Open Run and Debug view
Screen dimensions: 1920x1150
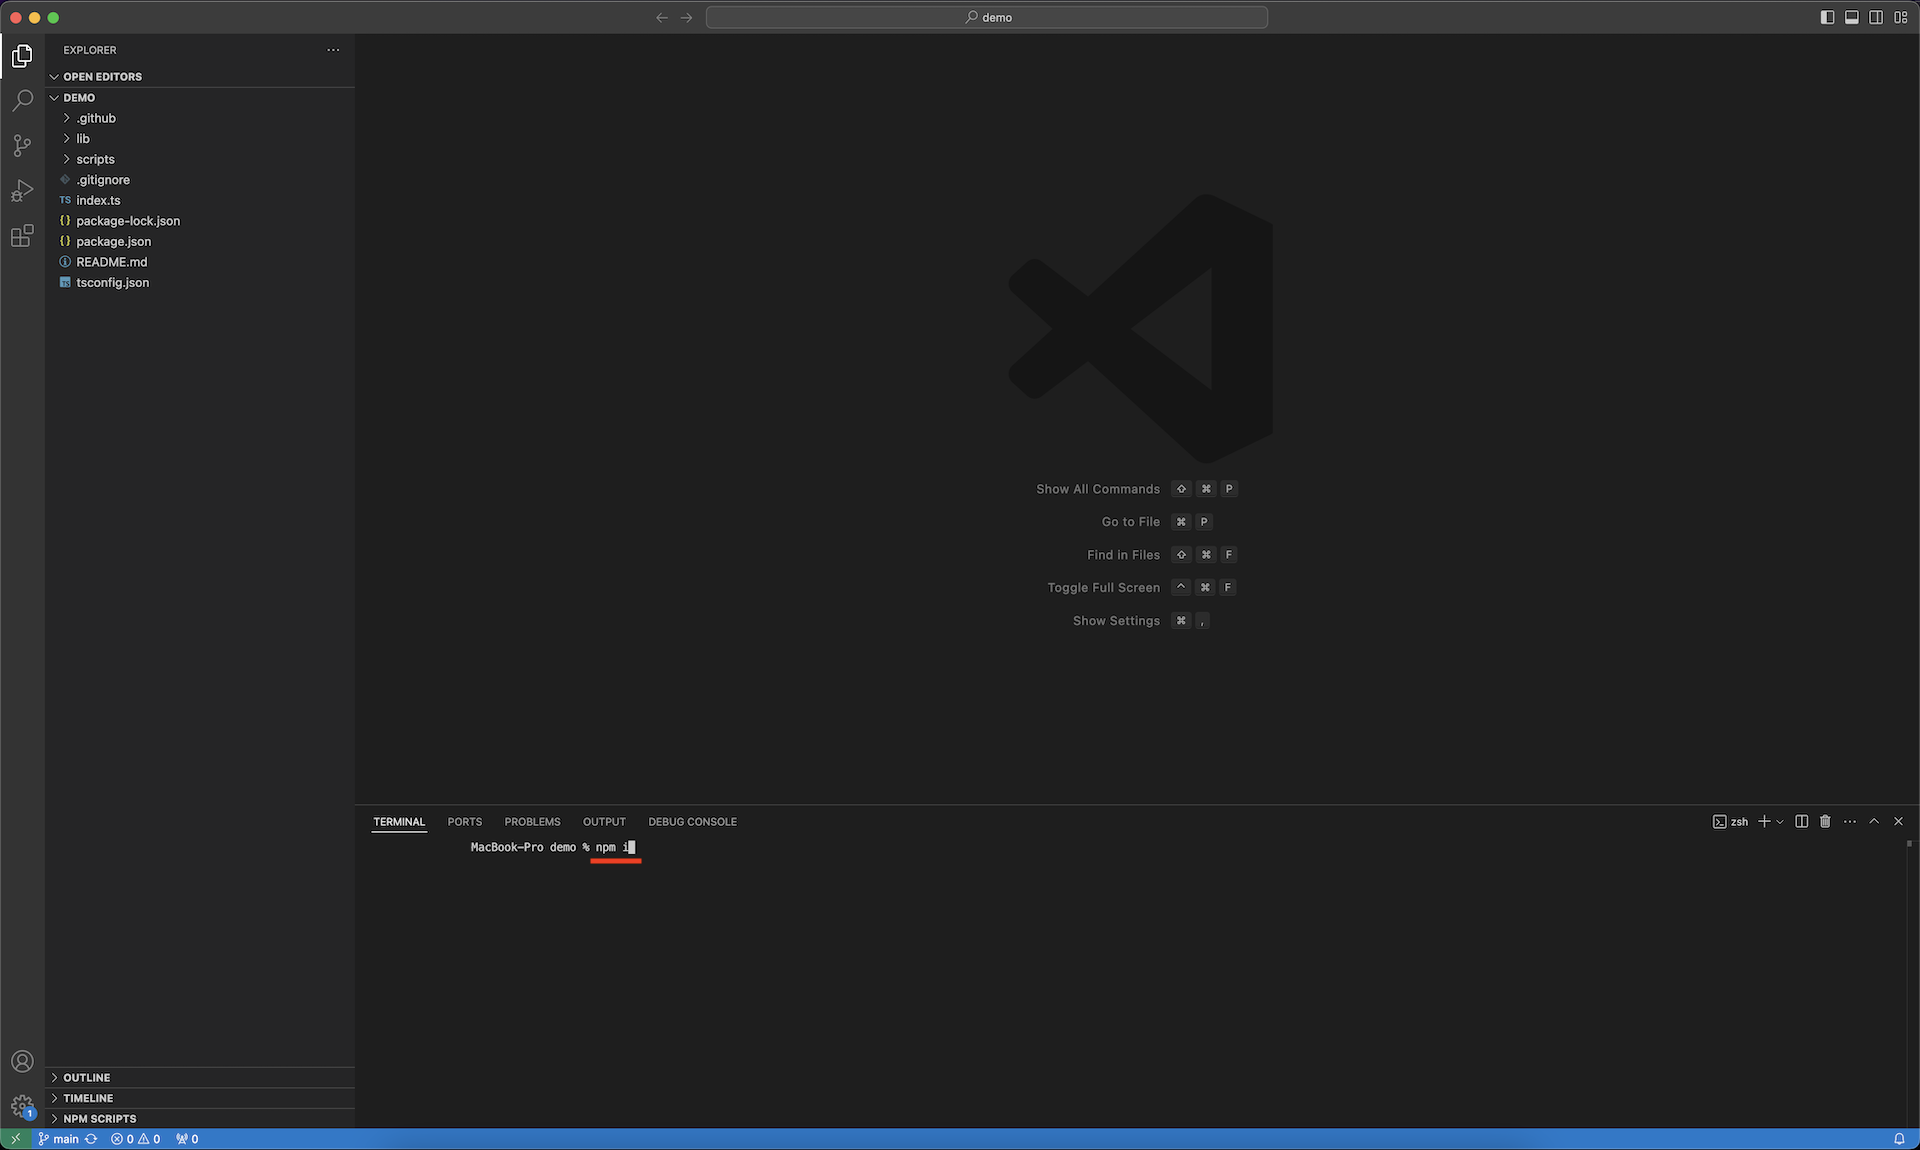click(x=22, y=190)
